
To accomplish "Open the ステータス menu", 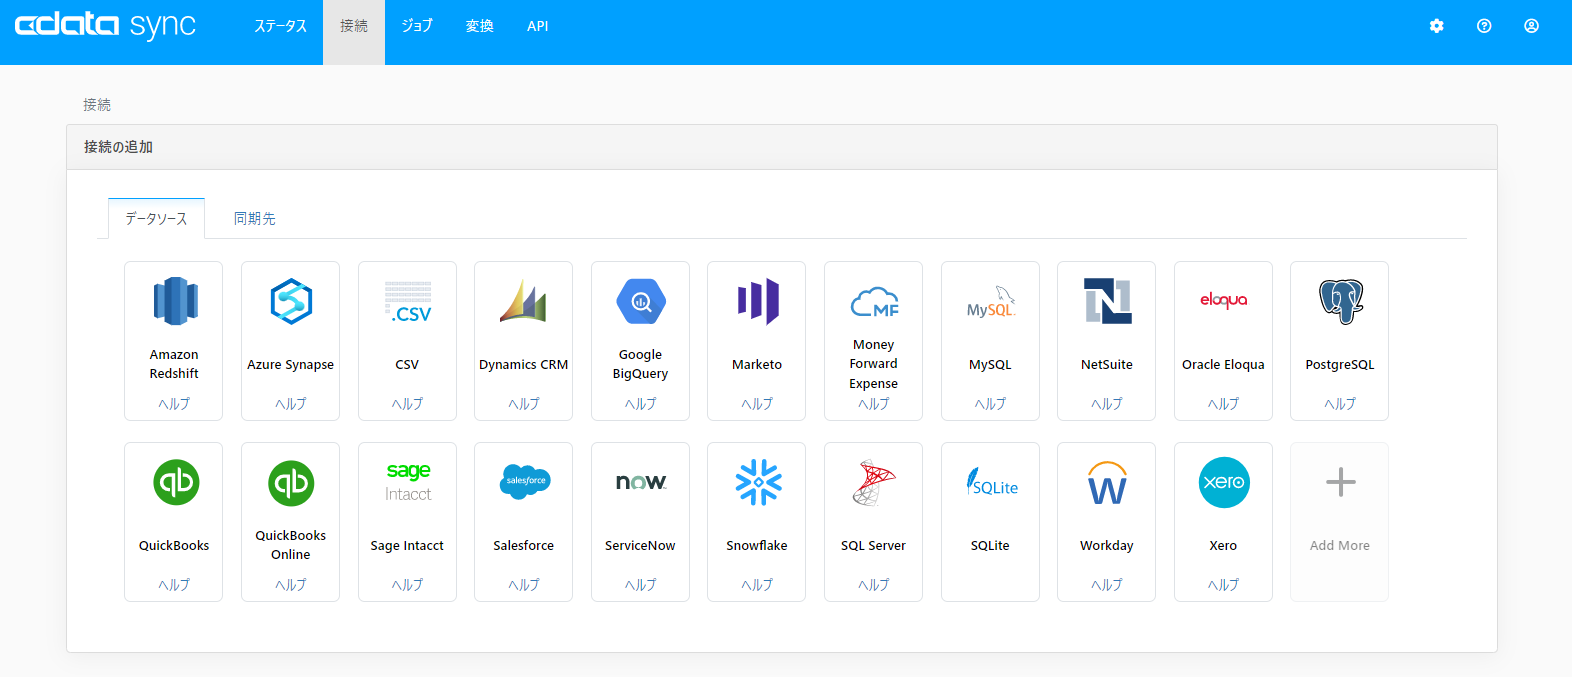I will pos(280,26).
